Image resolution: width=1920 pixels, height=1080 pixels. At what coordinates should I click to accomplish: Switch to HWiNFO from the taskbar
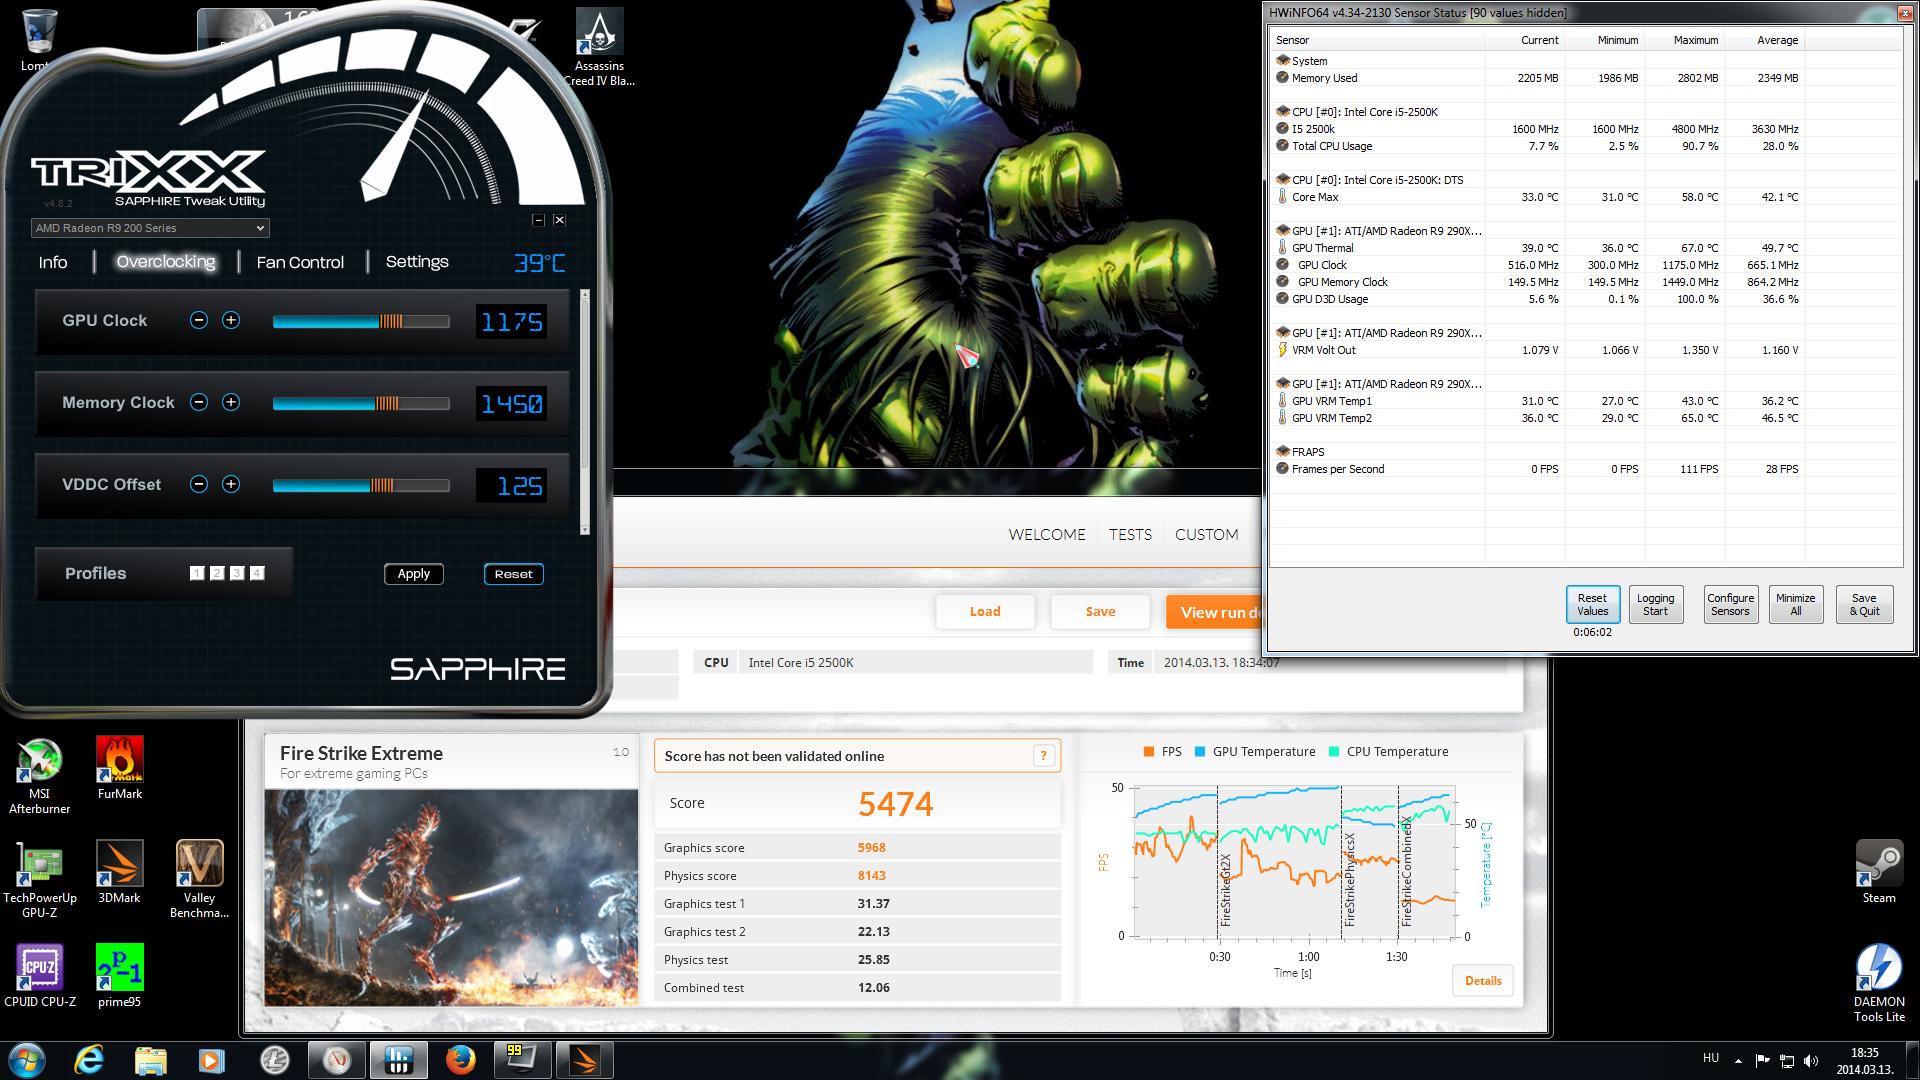tap(398, 1060)
